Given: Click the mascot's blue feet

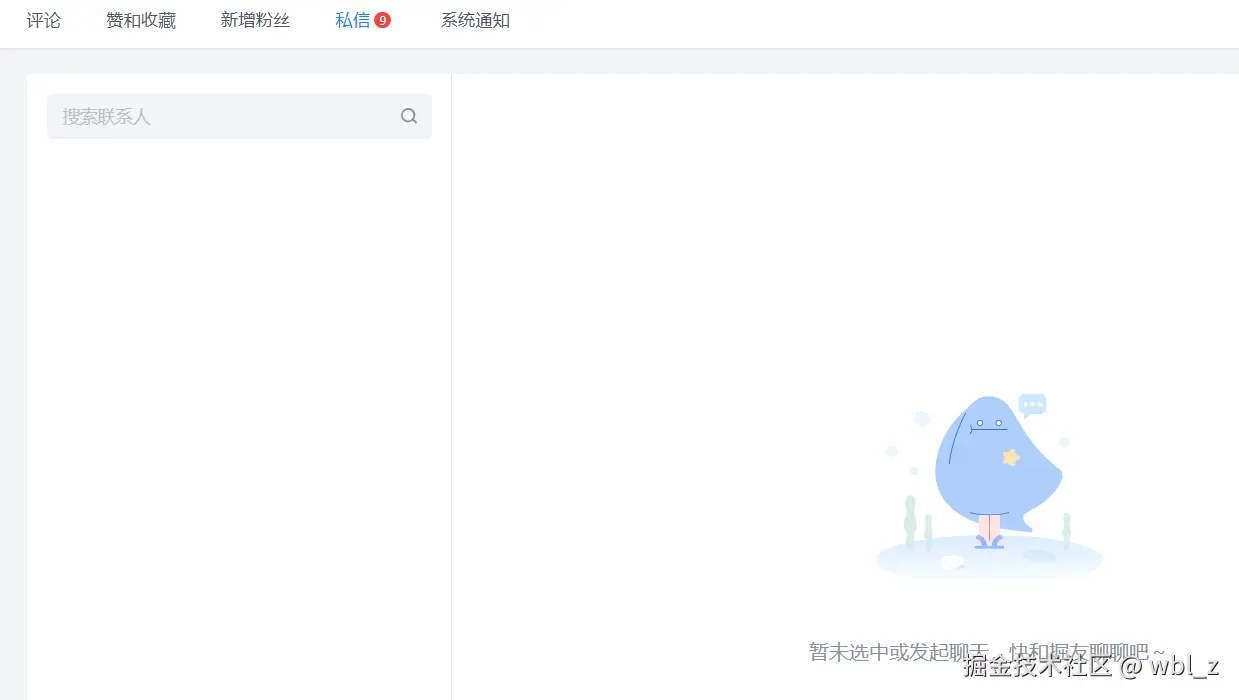Looking at the screenshot, I should coord(988,543).
